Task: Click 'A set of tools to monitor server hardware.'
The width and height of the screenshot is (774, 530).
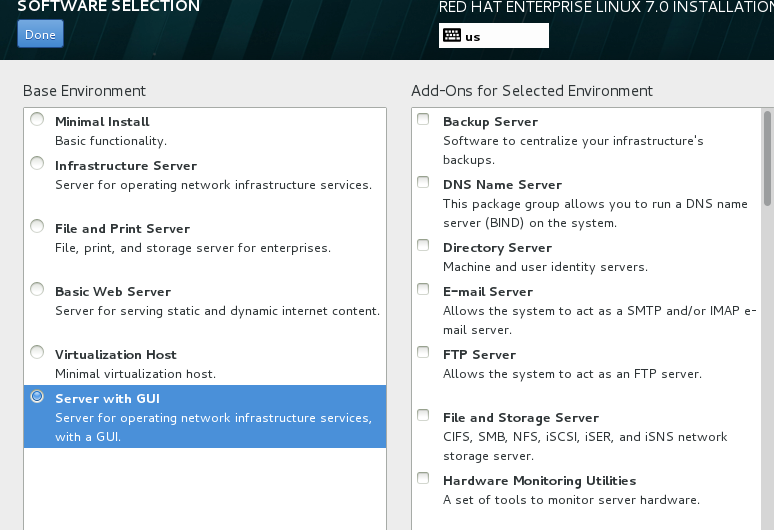Action: coord(572,500)
